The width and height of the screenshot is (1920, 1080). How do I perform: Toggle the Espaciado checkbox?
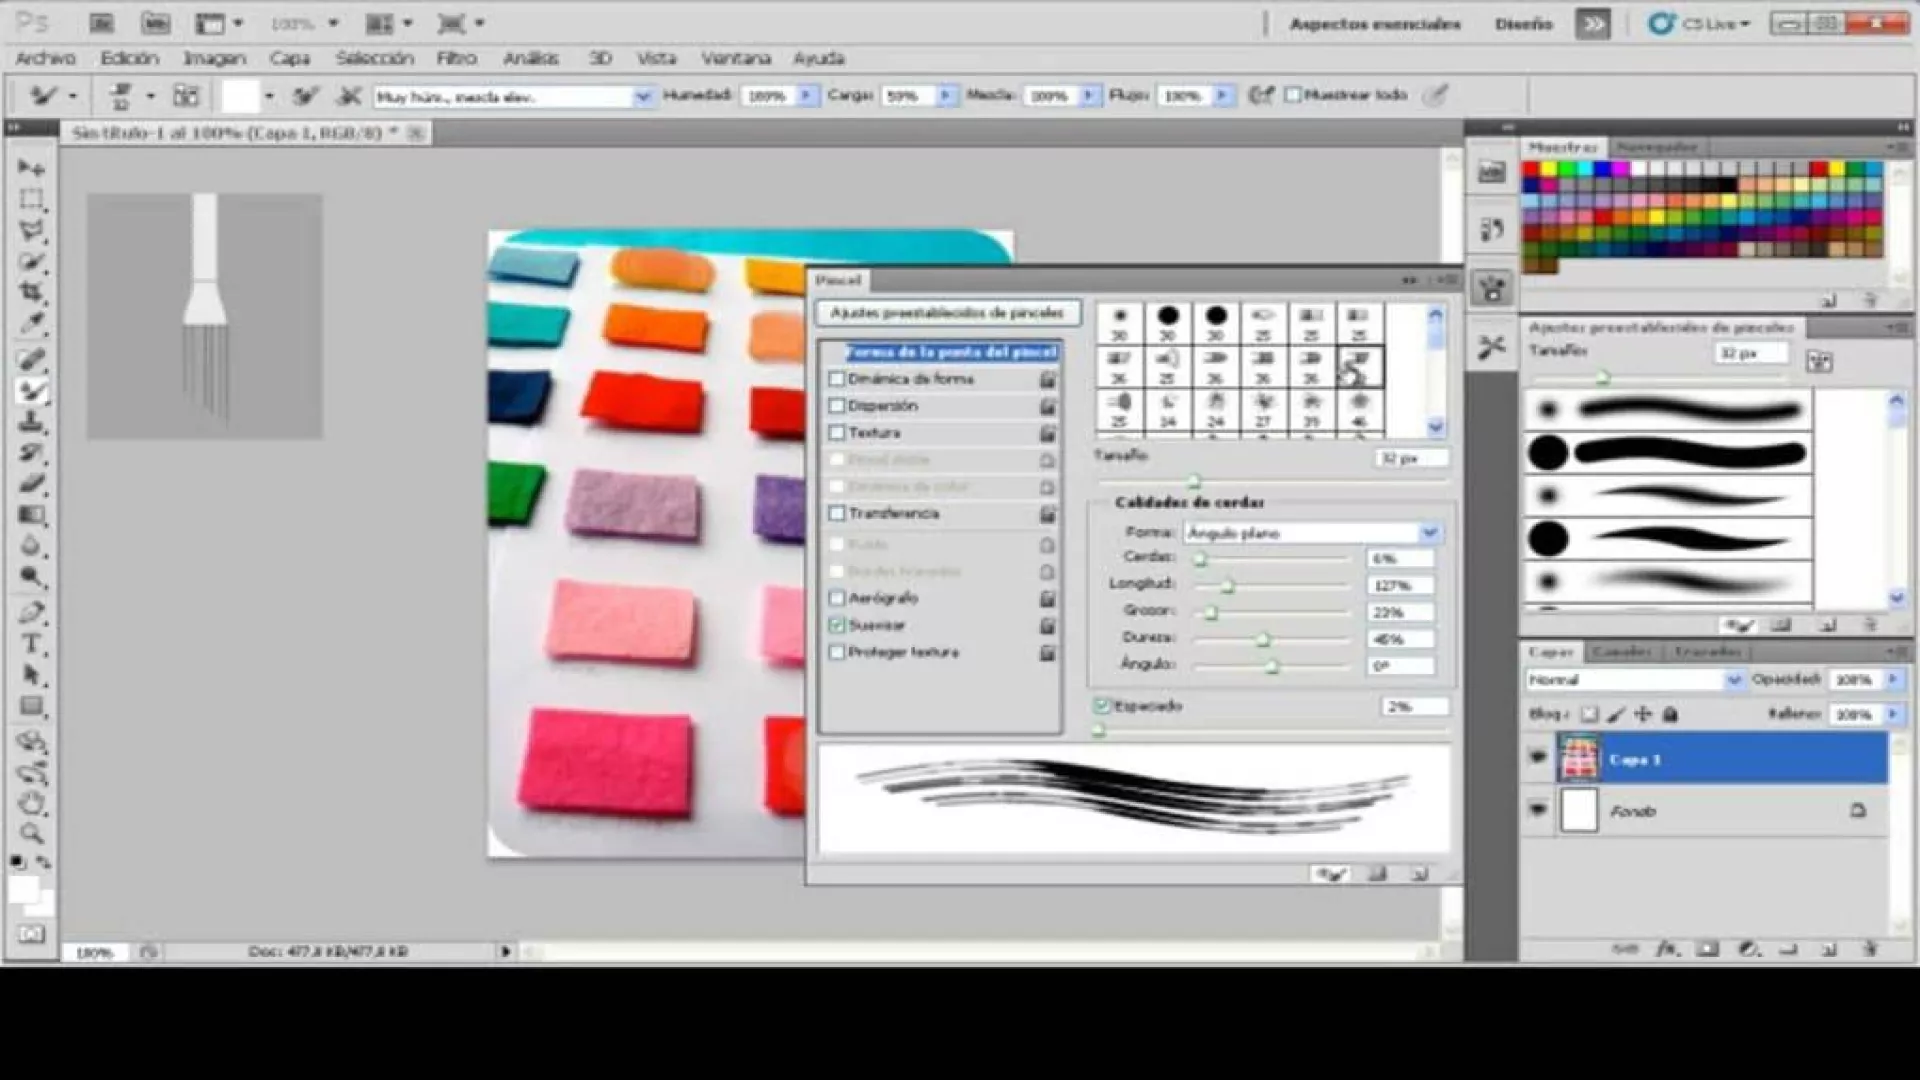[1102, 706]
